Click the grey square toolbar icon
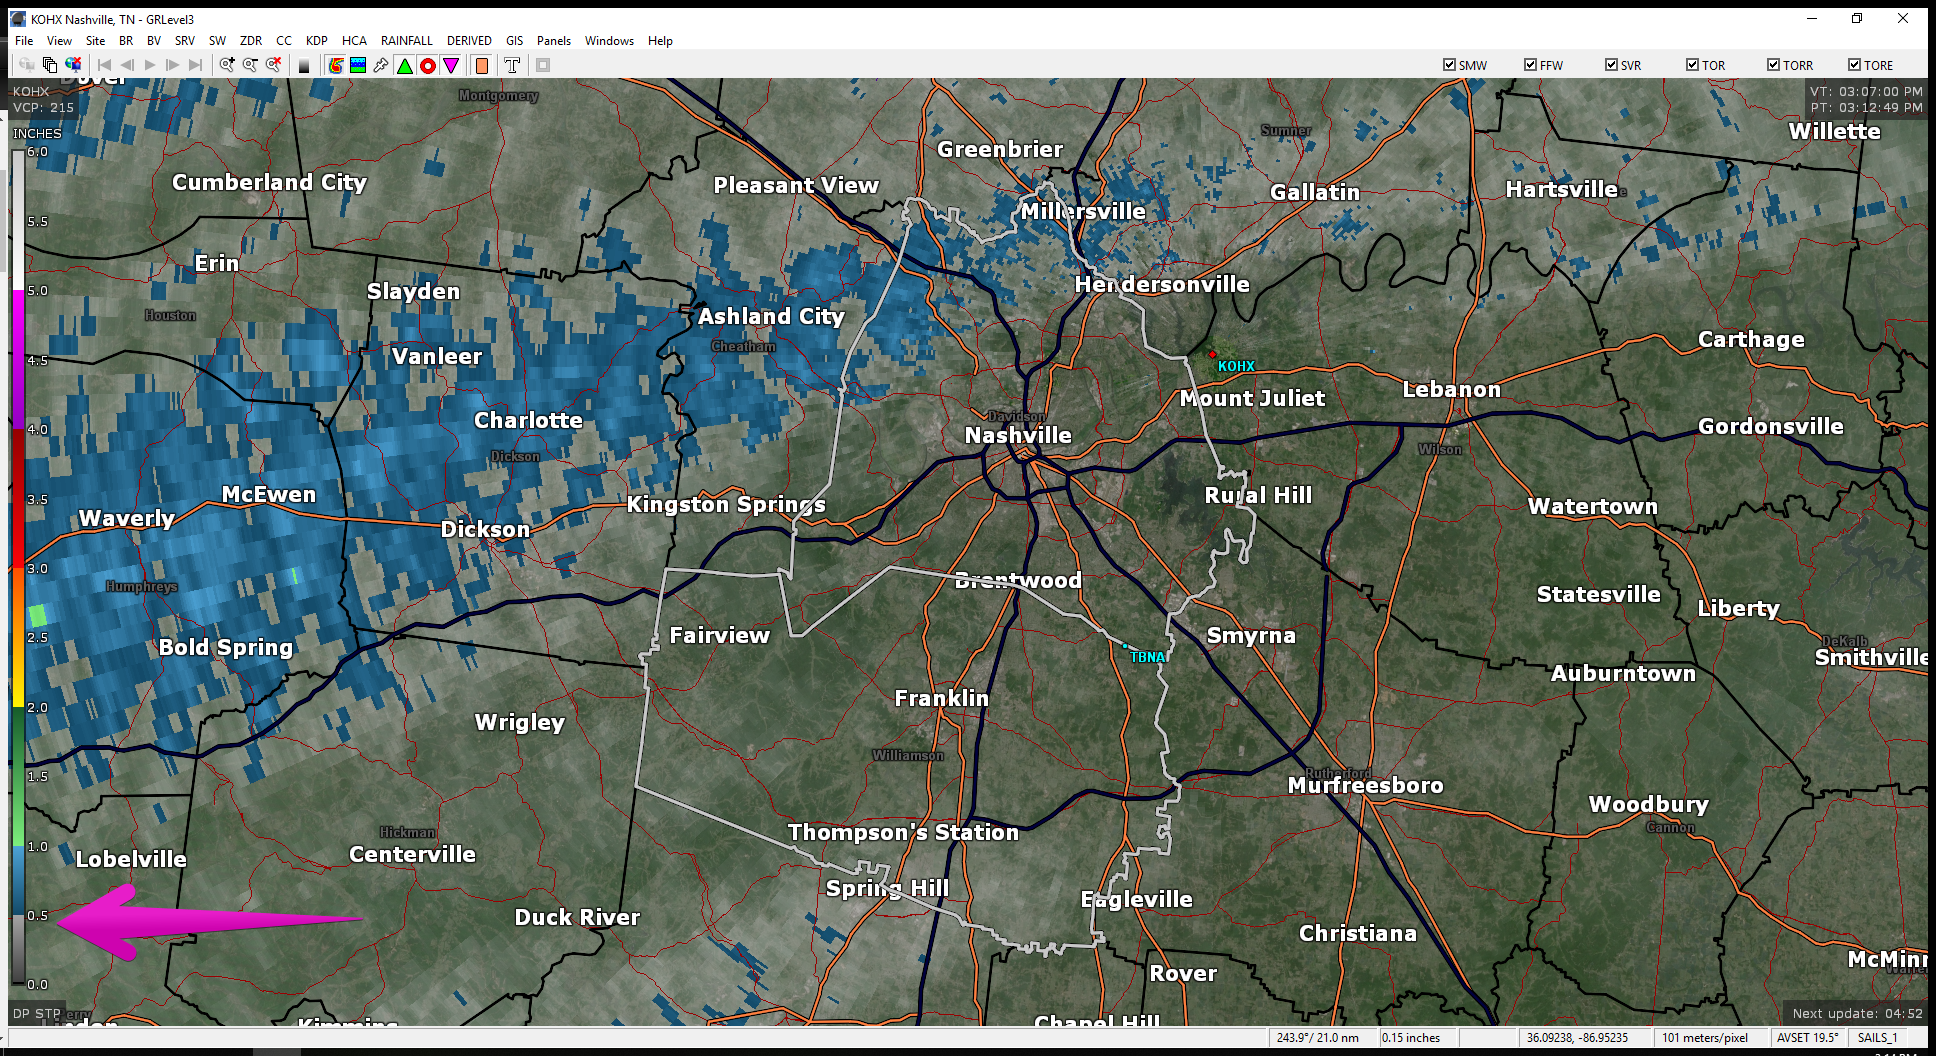The width and height of the screenshot is (1936, 1056). tap(543, 65)
